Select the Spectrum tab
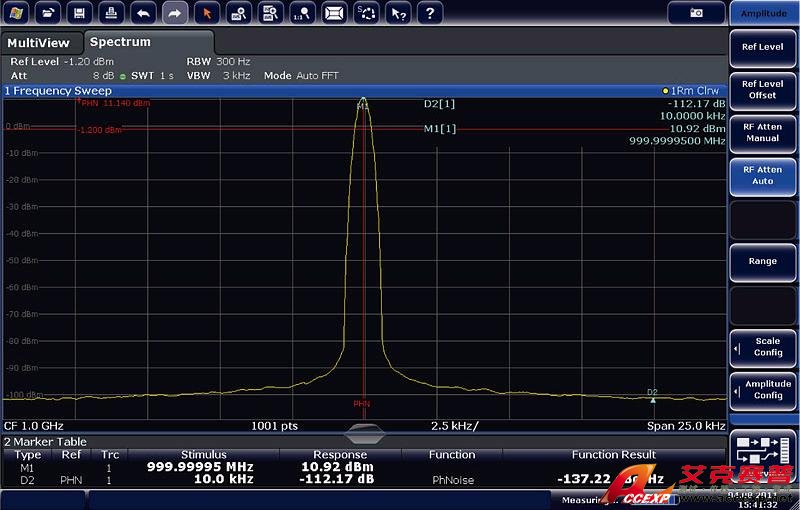The width and height of the screenshot is (800, 510). click(120, 42)
